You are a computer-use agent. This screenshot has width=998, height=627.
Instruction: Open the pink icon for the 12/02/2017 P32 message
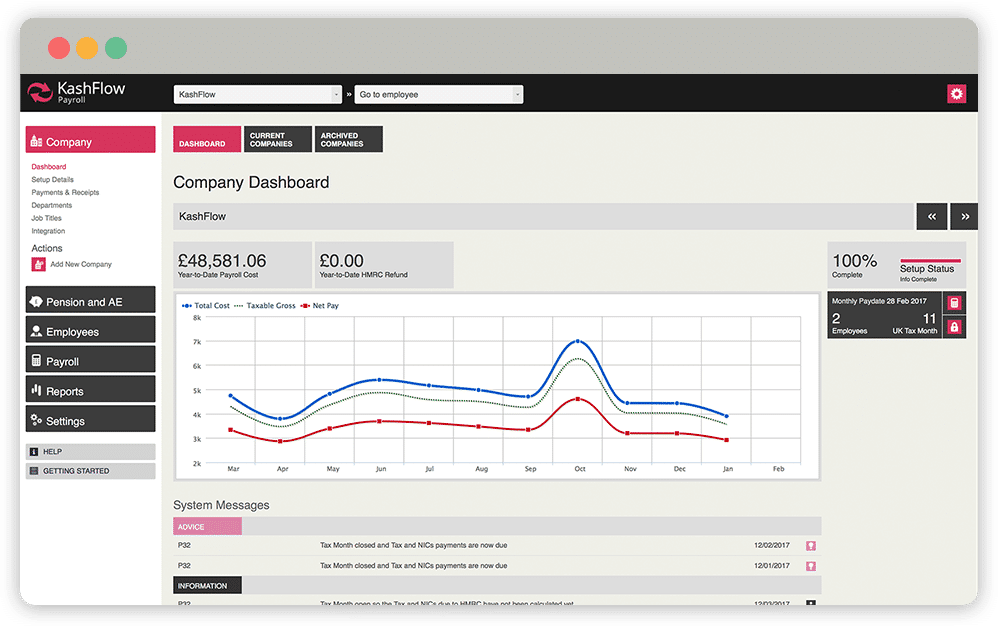pos(811,546)
